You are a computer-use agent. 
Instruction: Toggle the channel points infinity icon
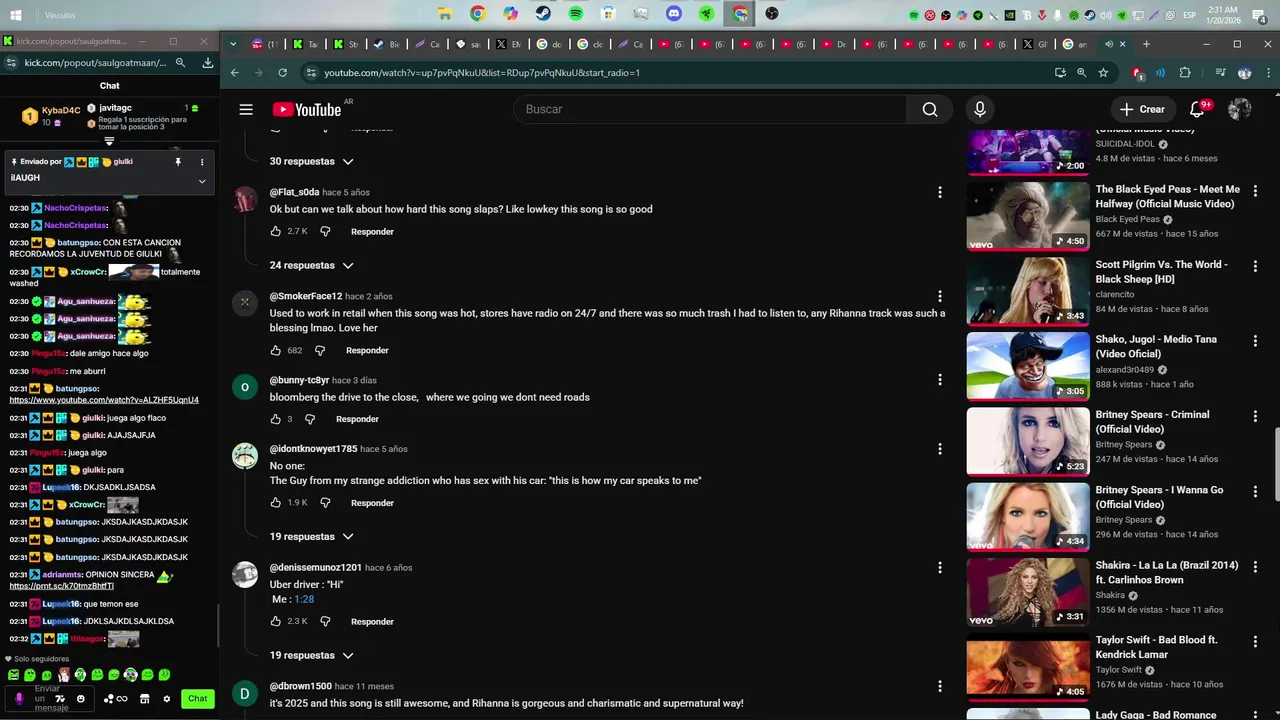(122, 699)
